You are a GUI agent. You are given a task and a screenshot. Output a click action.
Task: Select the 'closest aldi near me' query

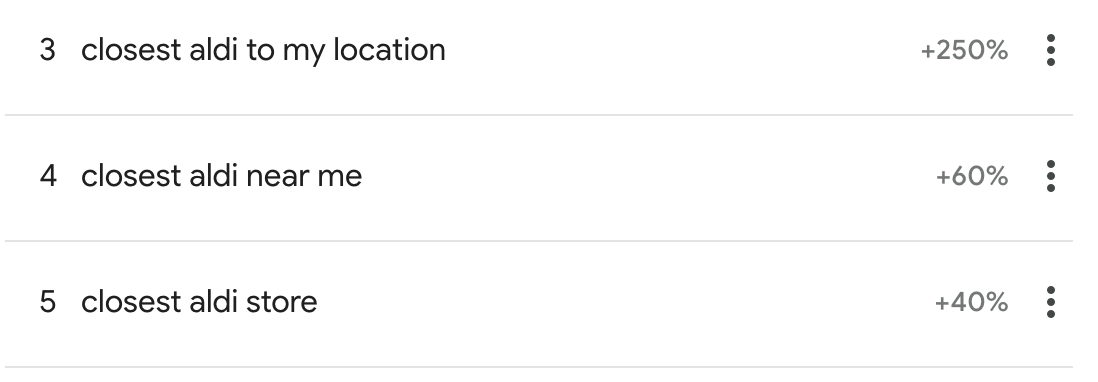point(221,176)
